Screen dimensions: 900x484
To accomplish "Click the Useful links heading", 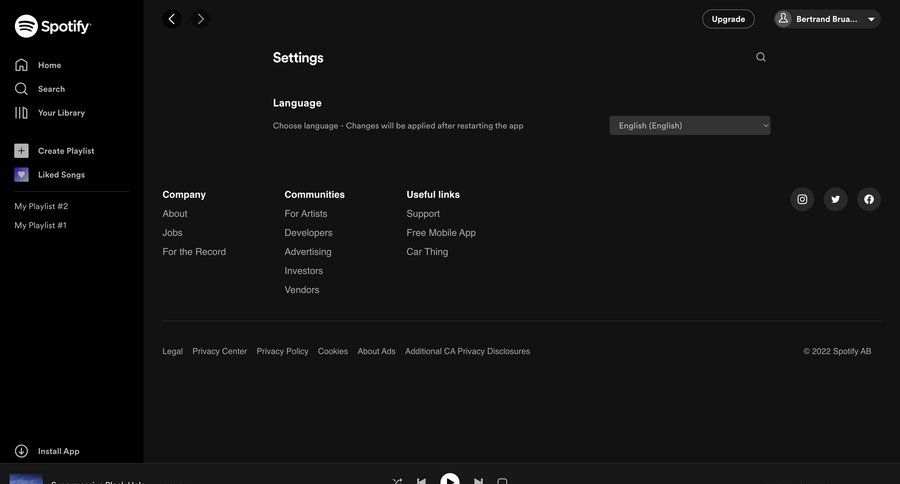I will tap(433, 195).
